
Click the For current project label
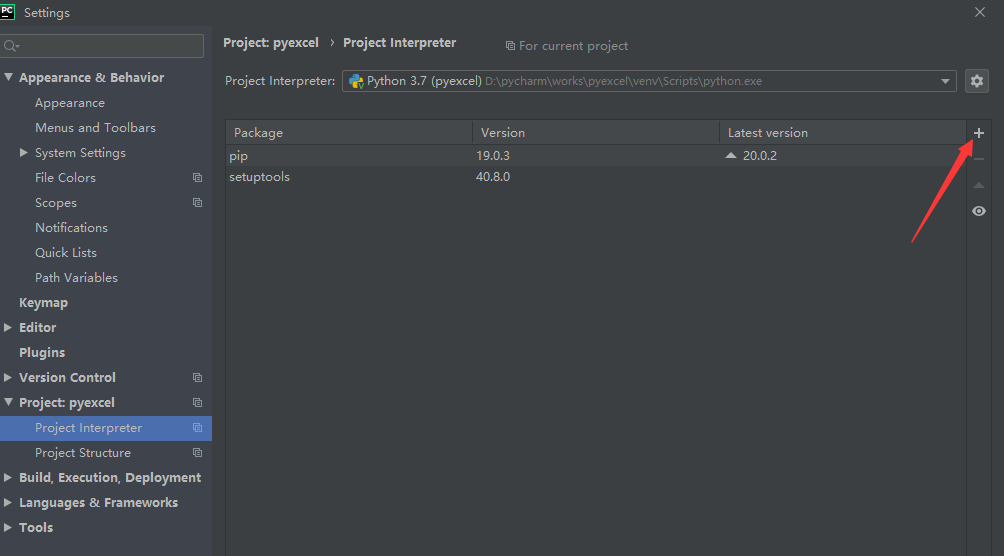coord(573,46)
